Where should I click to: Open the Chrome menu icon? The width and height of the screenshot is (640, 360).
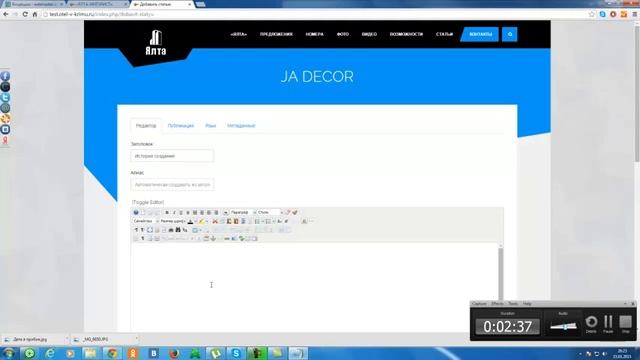coord(635,14)
